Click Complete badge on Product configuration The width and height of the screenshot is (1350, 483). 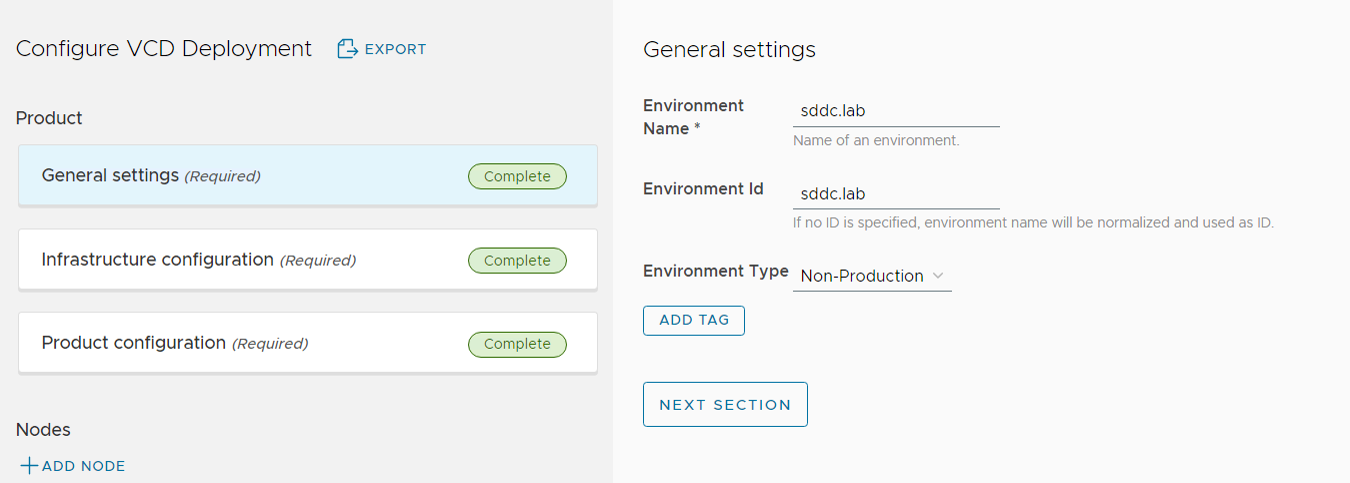pyautogui.click(x=517, y=344)
